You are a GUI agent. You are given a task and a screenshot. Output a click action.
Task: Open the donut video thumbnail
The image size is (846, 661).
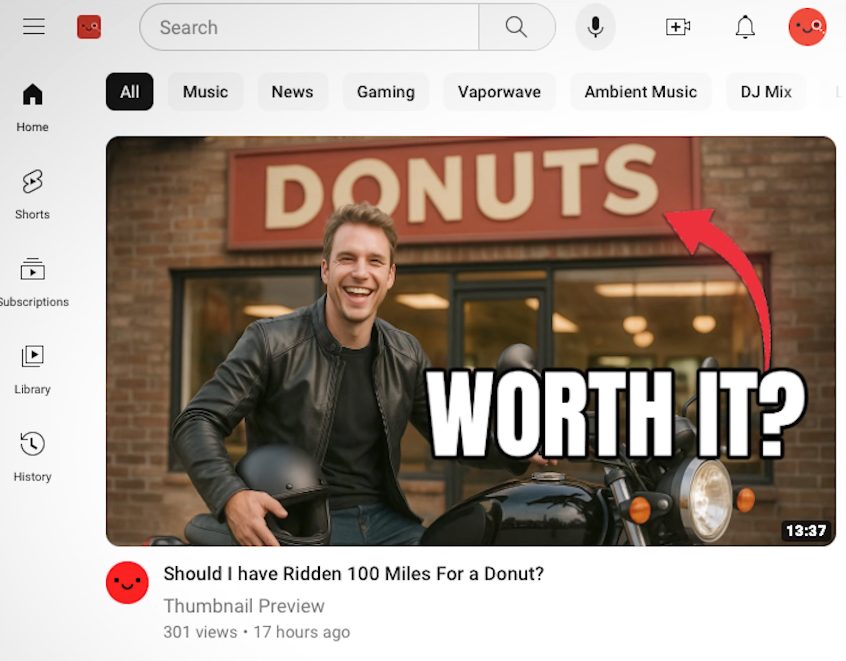tap(470, 340)
